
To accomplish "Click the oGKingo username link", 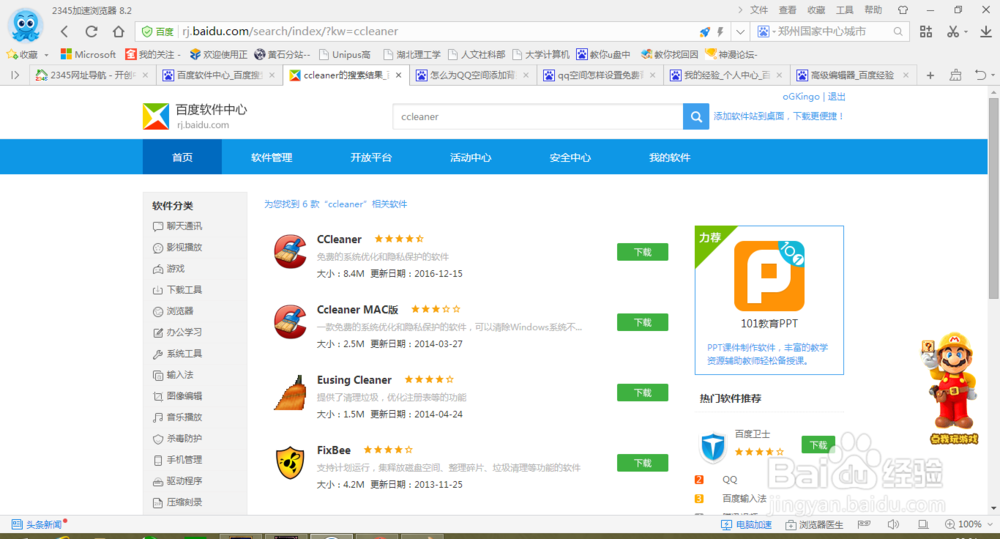I will click(801, 97).
